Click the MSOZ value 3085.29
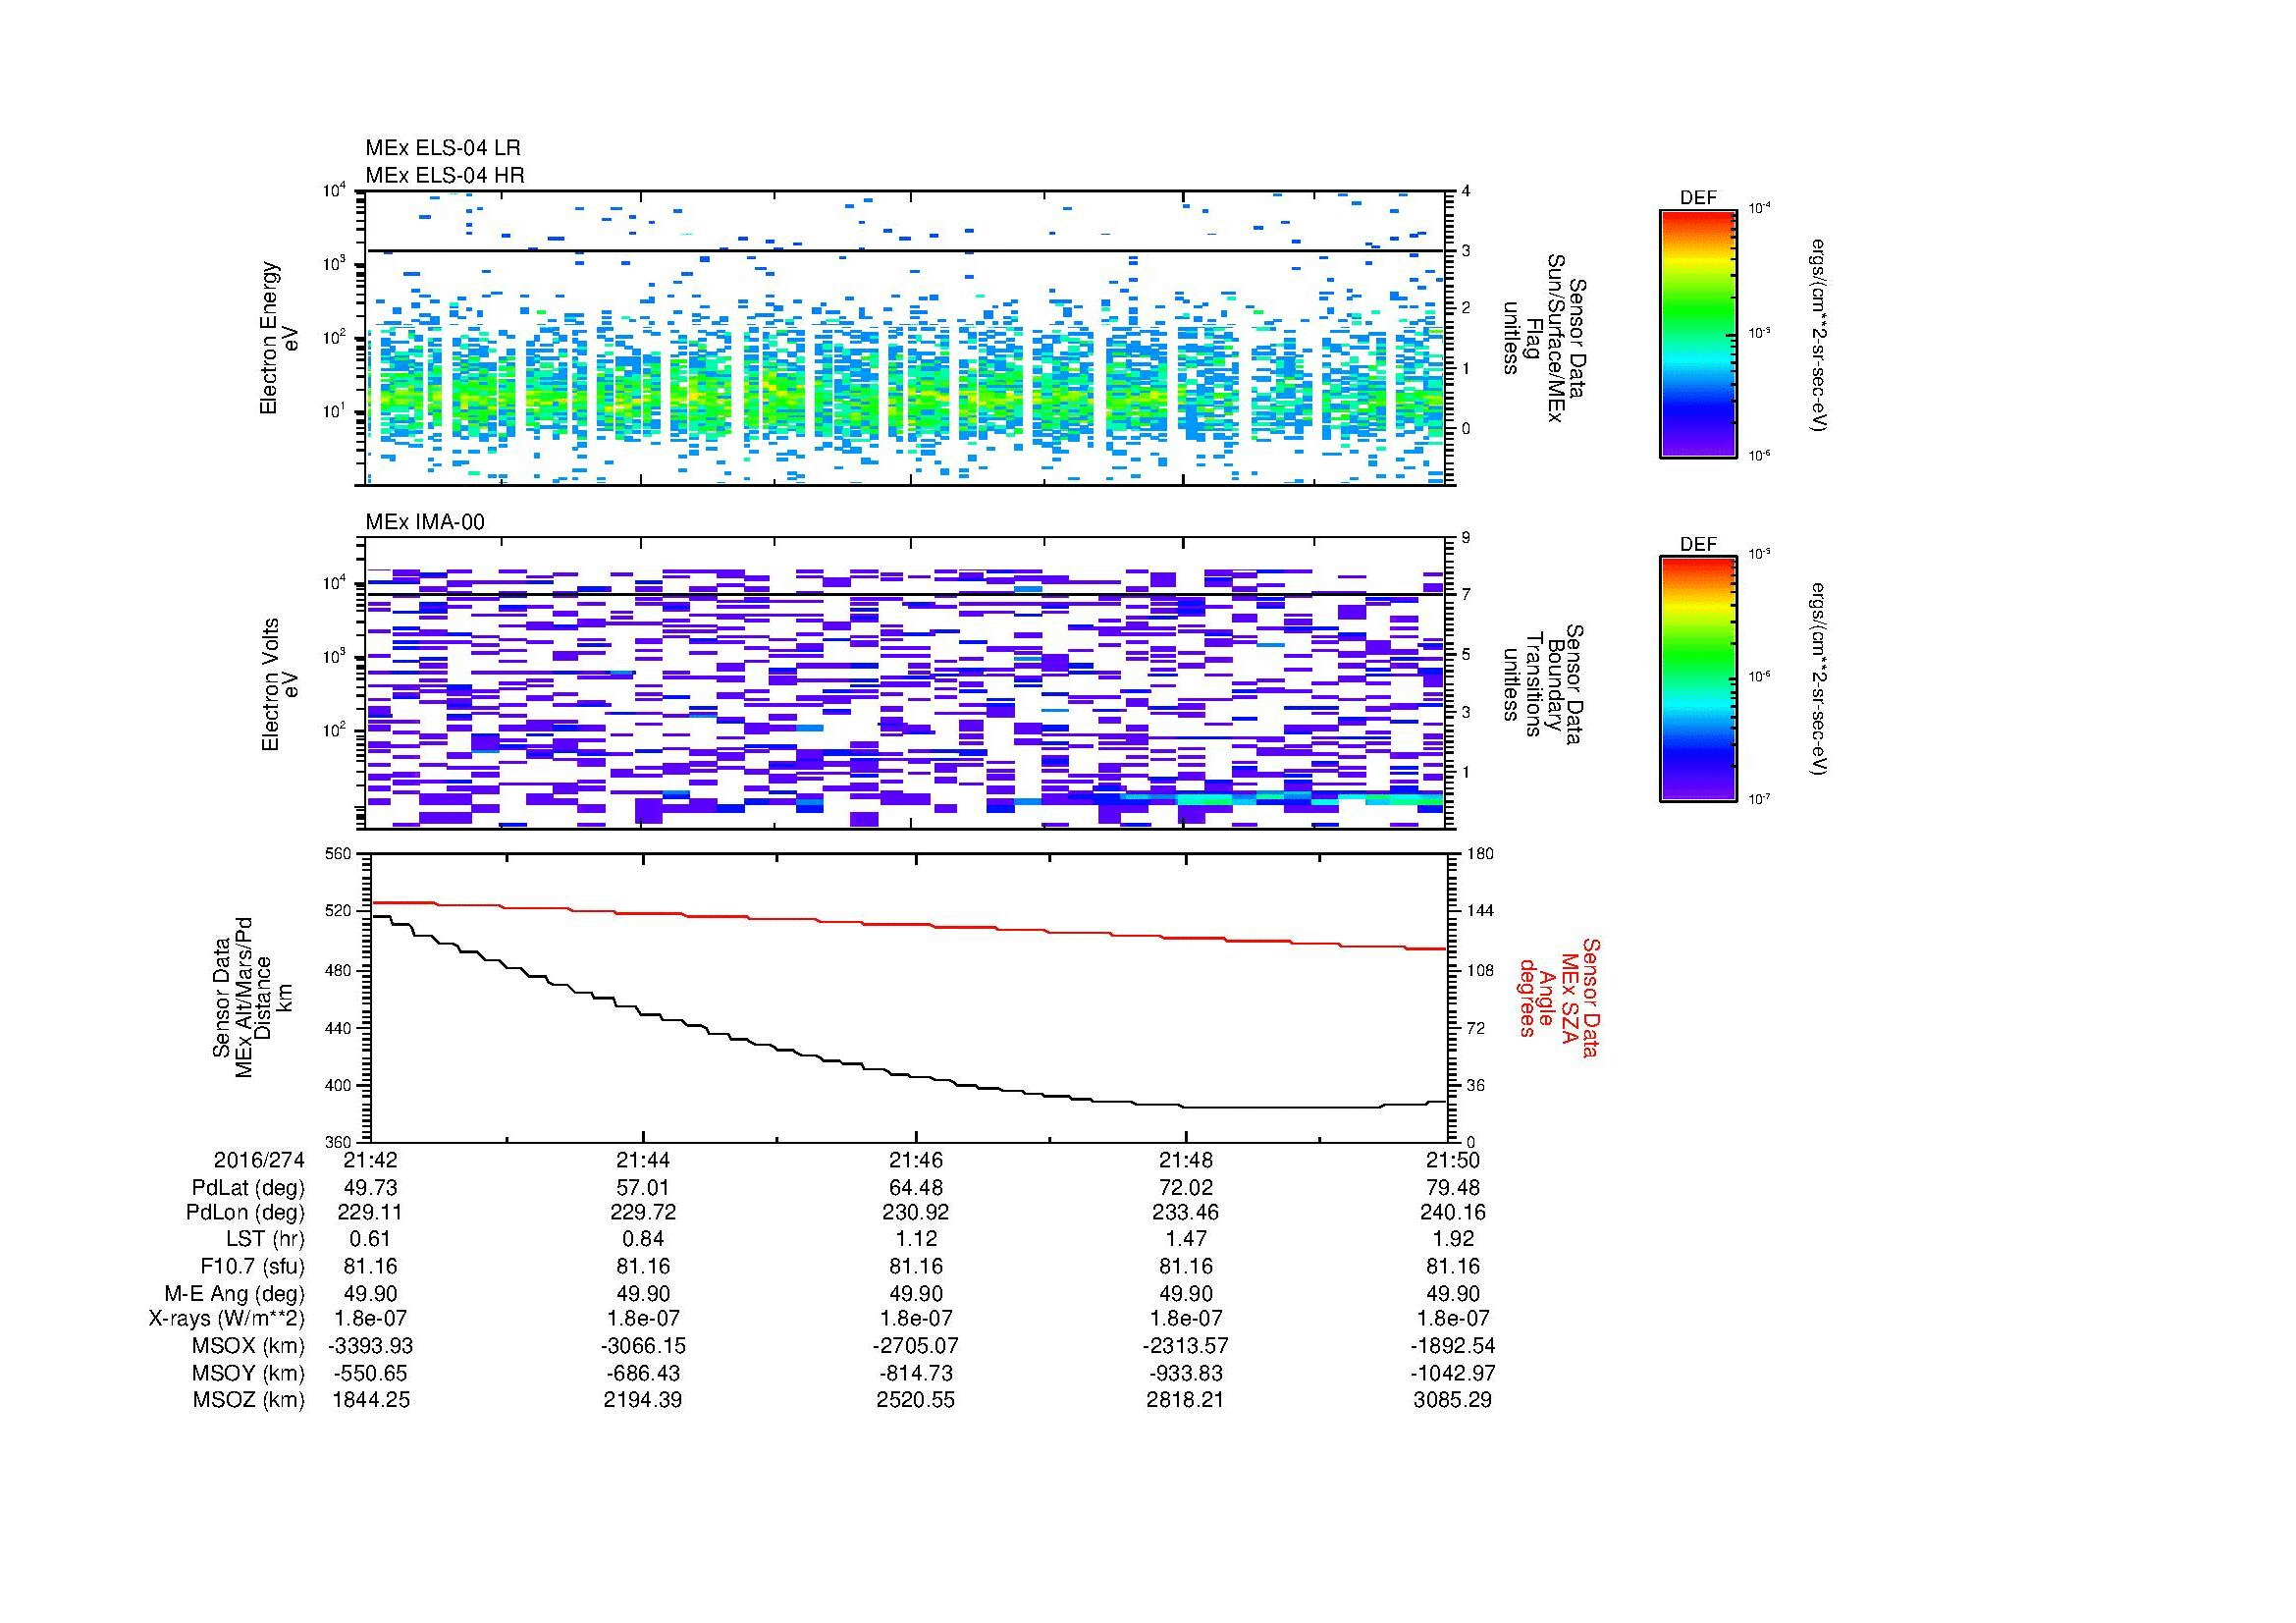This screenshot has height=1623, width=2296. point(1453,1400)
